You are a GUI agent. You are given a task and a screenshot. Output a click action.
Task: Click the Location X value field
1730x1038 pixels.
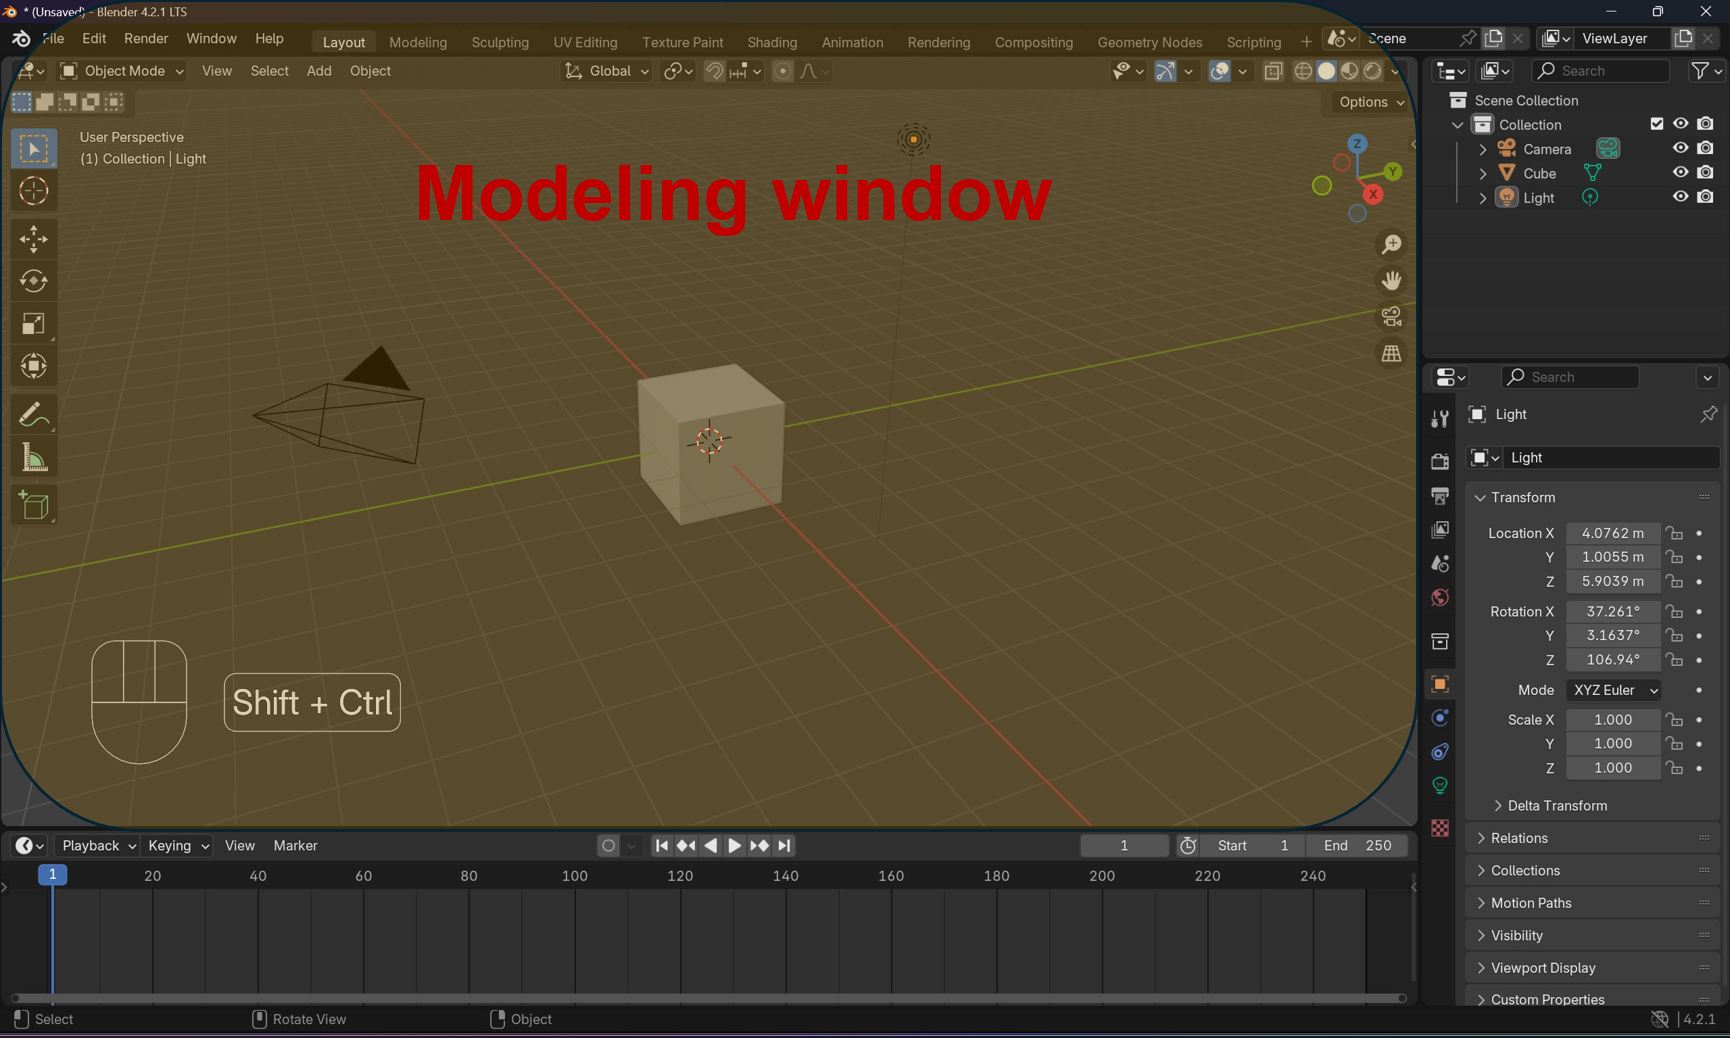1612,533
